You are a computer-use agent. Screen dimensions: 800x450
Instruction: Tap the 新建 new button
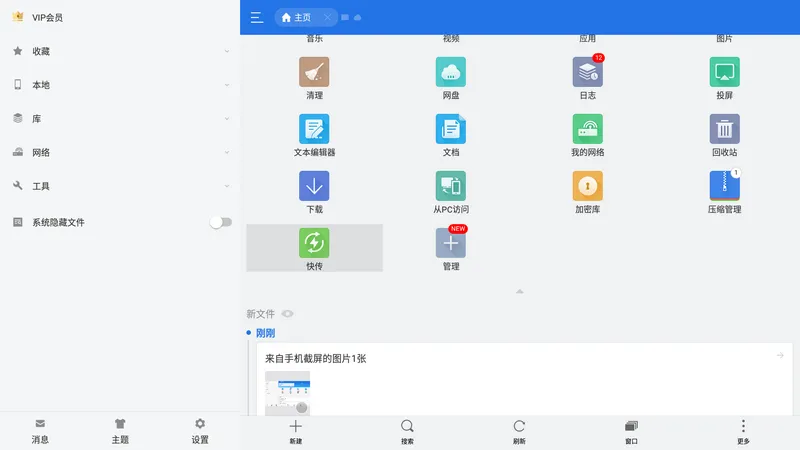295,432
